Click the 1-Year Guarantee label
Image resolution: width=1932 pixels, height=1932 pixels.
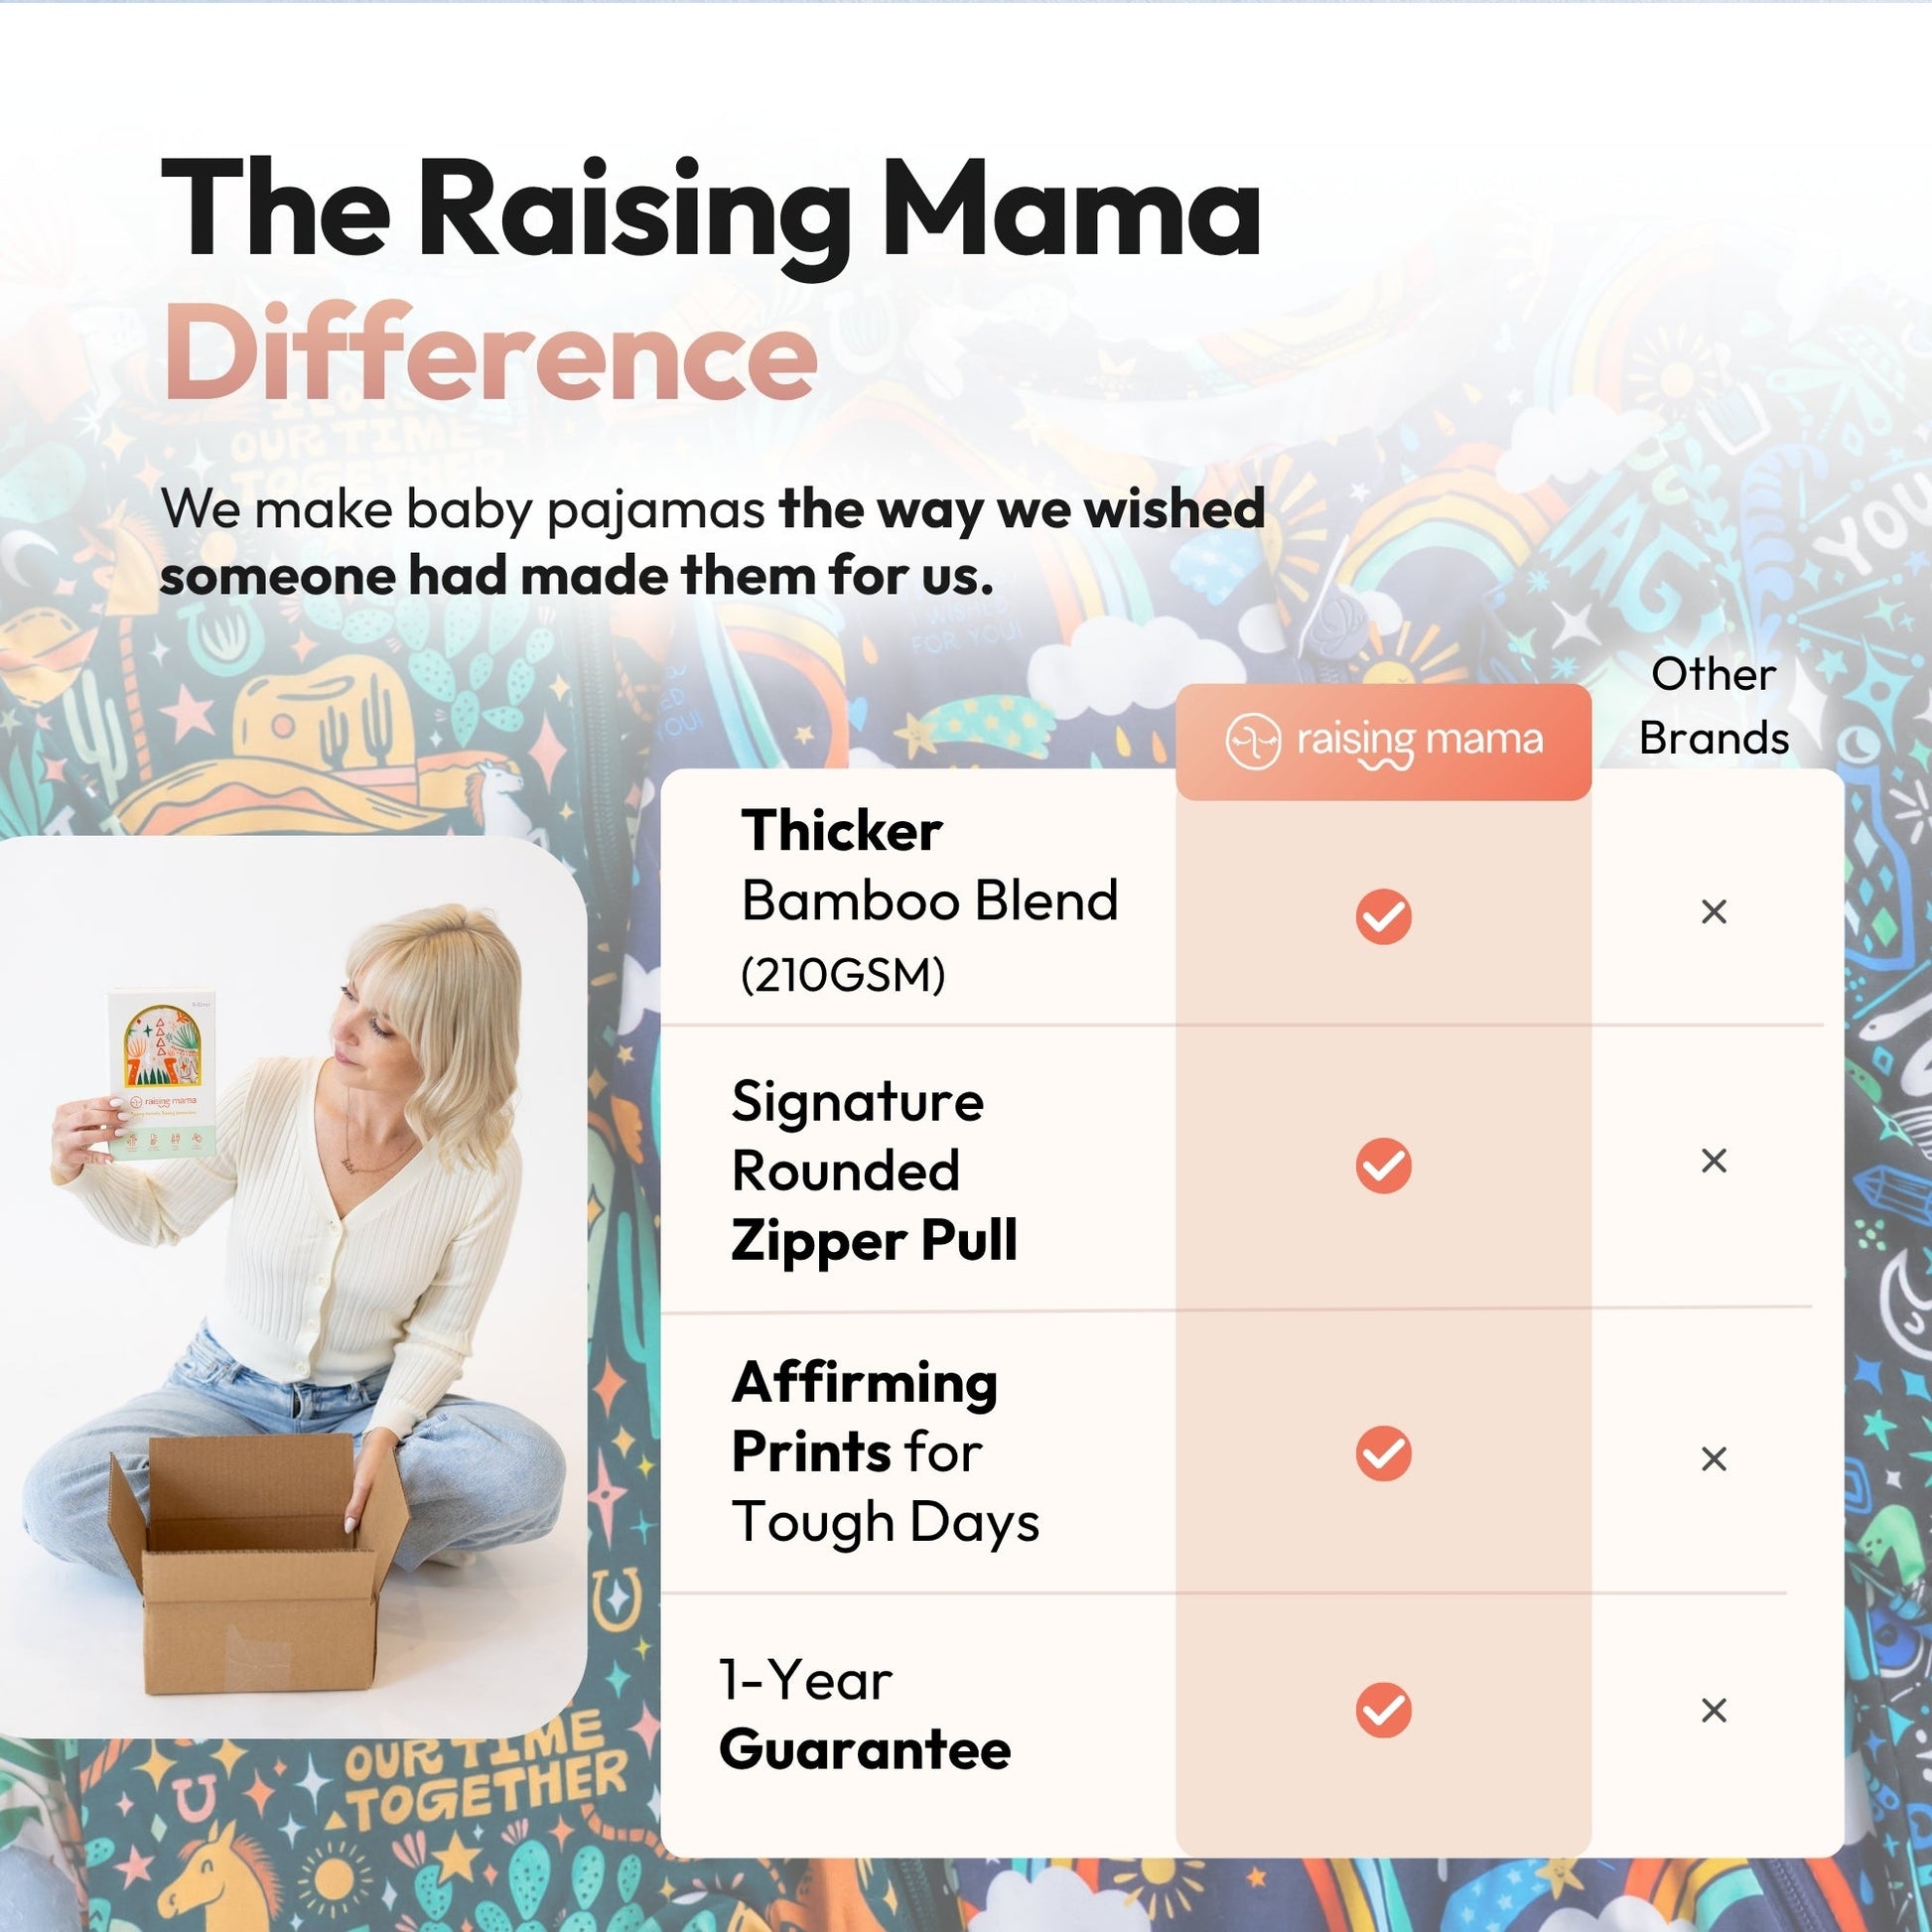coord(864,1714)
